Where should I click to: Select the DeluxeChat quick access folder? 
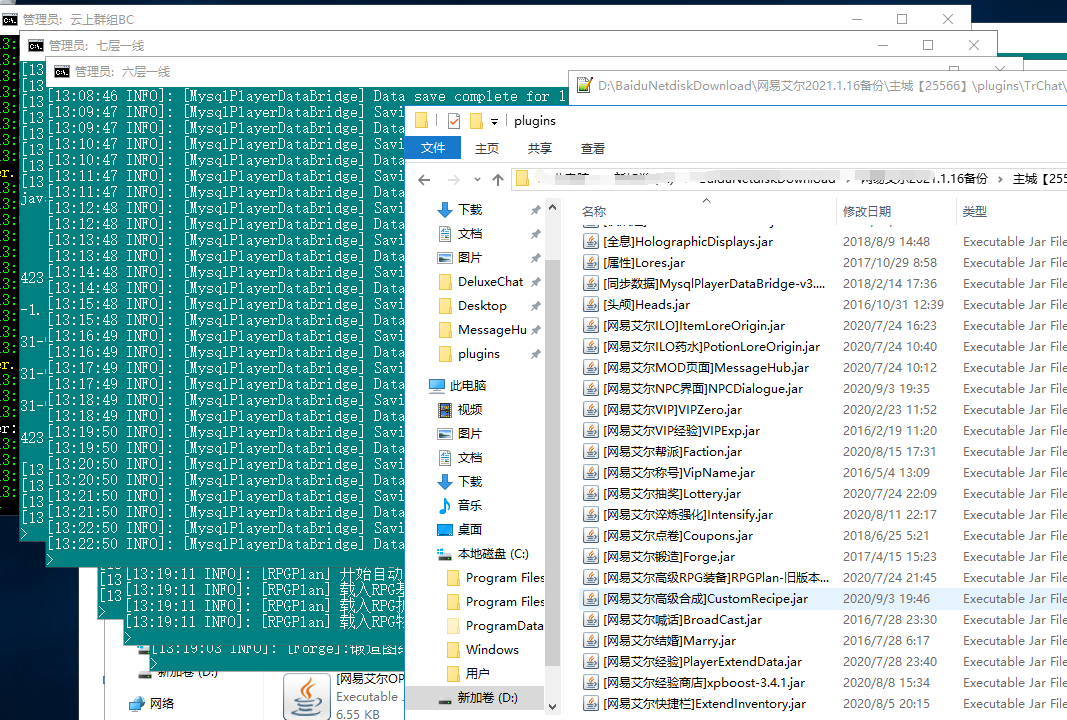point(490,282)
